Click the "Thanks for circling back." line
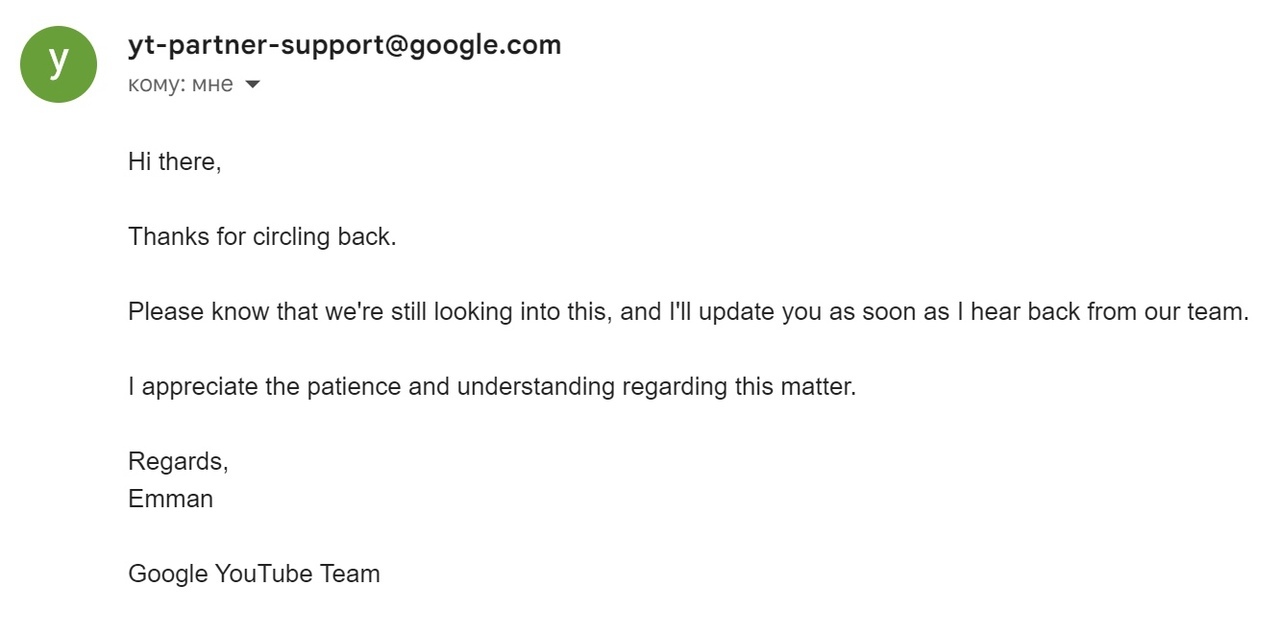Viewport: 1280px width, 635px height. coord(262,237)
